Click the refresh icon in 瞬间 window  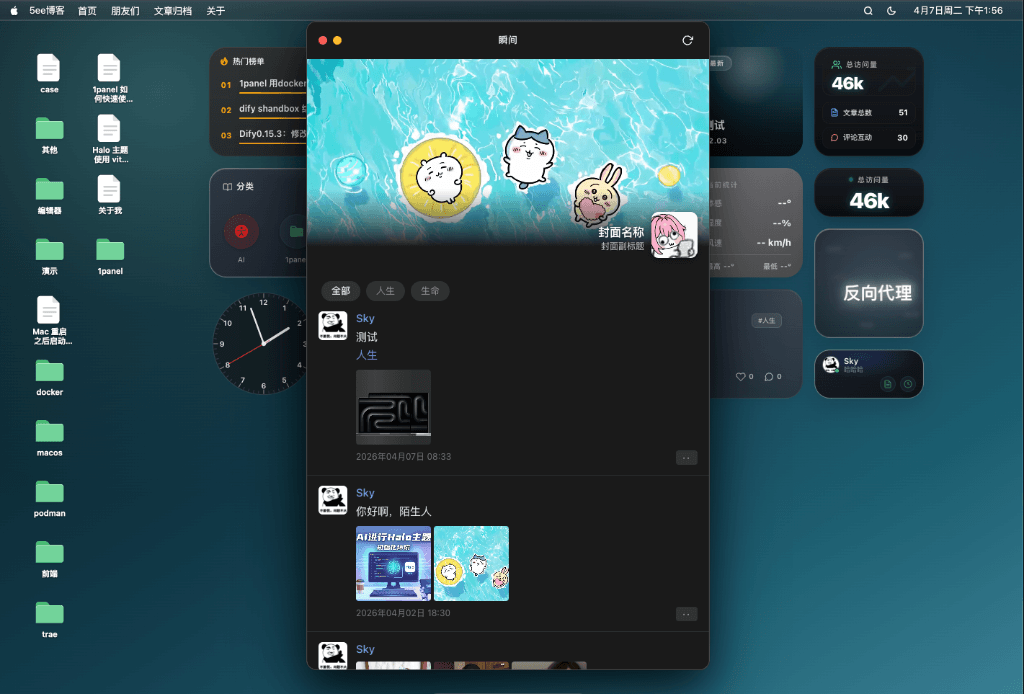pyautogui.click(x=687, y=40)
